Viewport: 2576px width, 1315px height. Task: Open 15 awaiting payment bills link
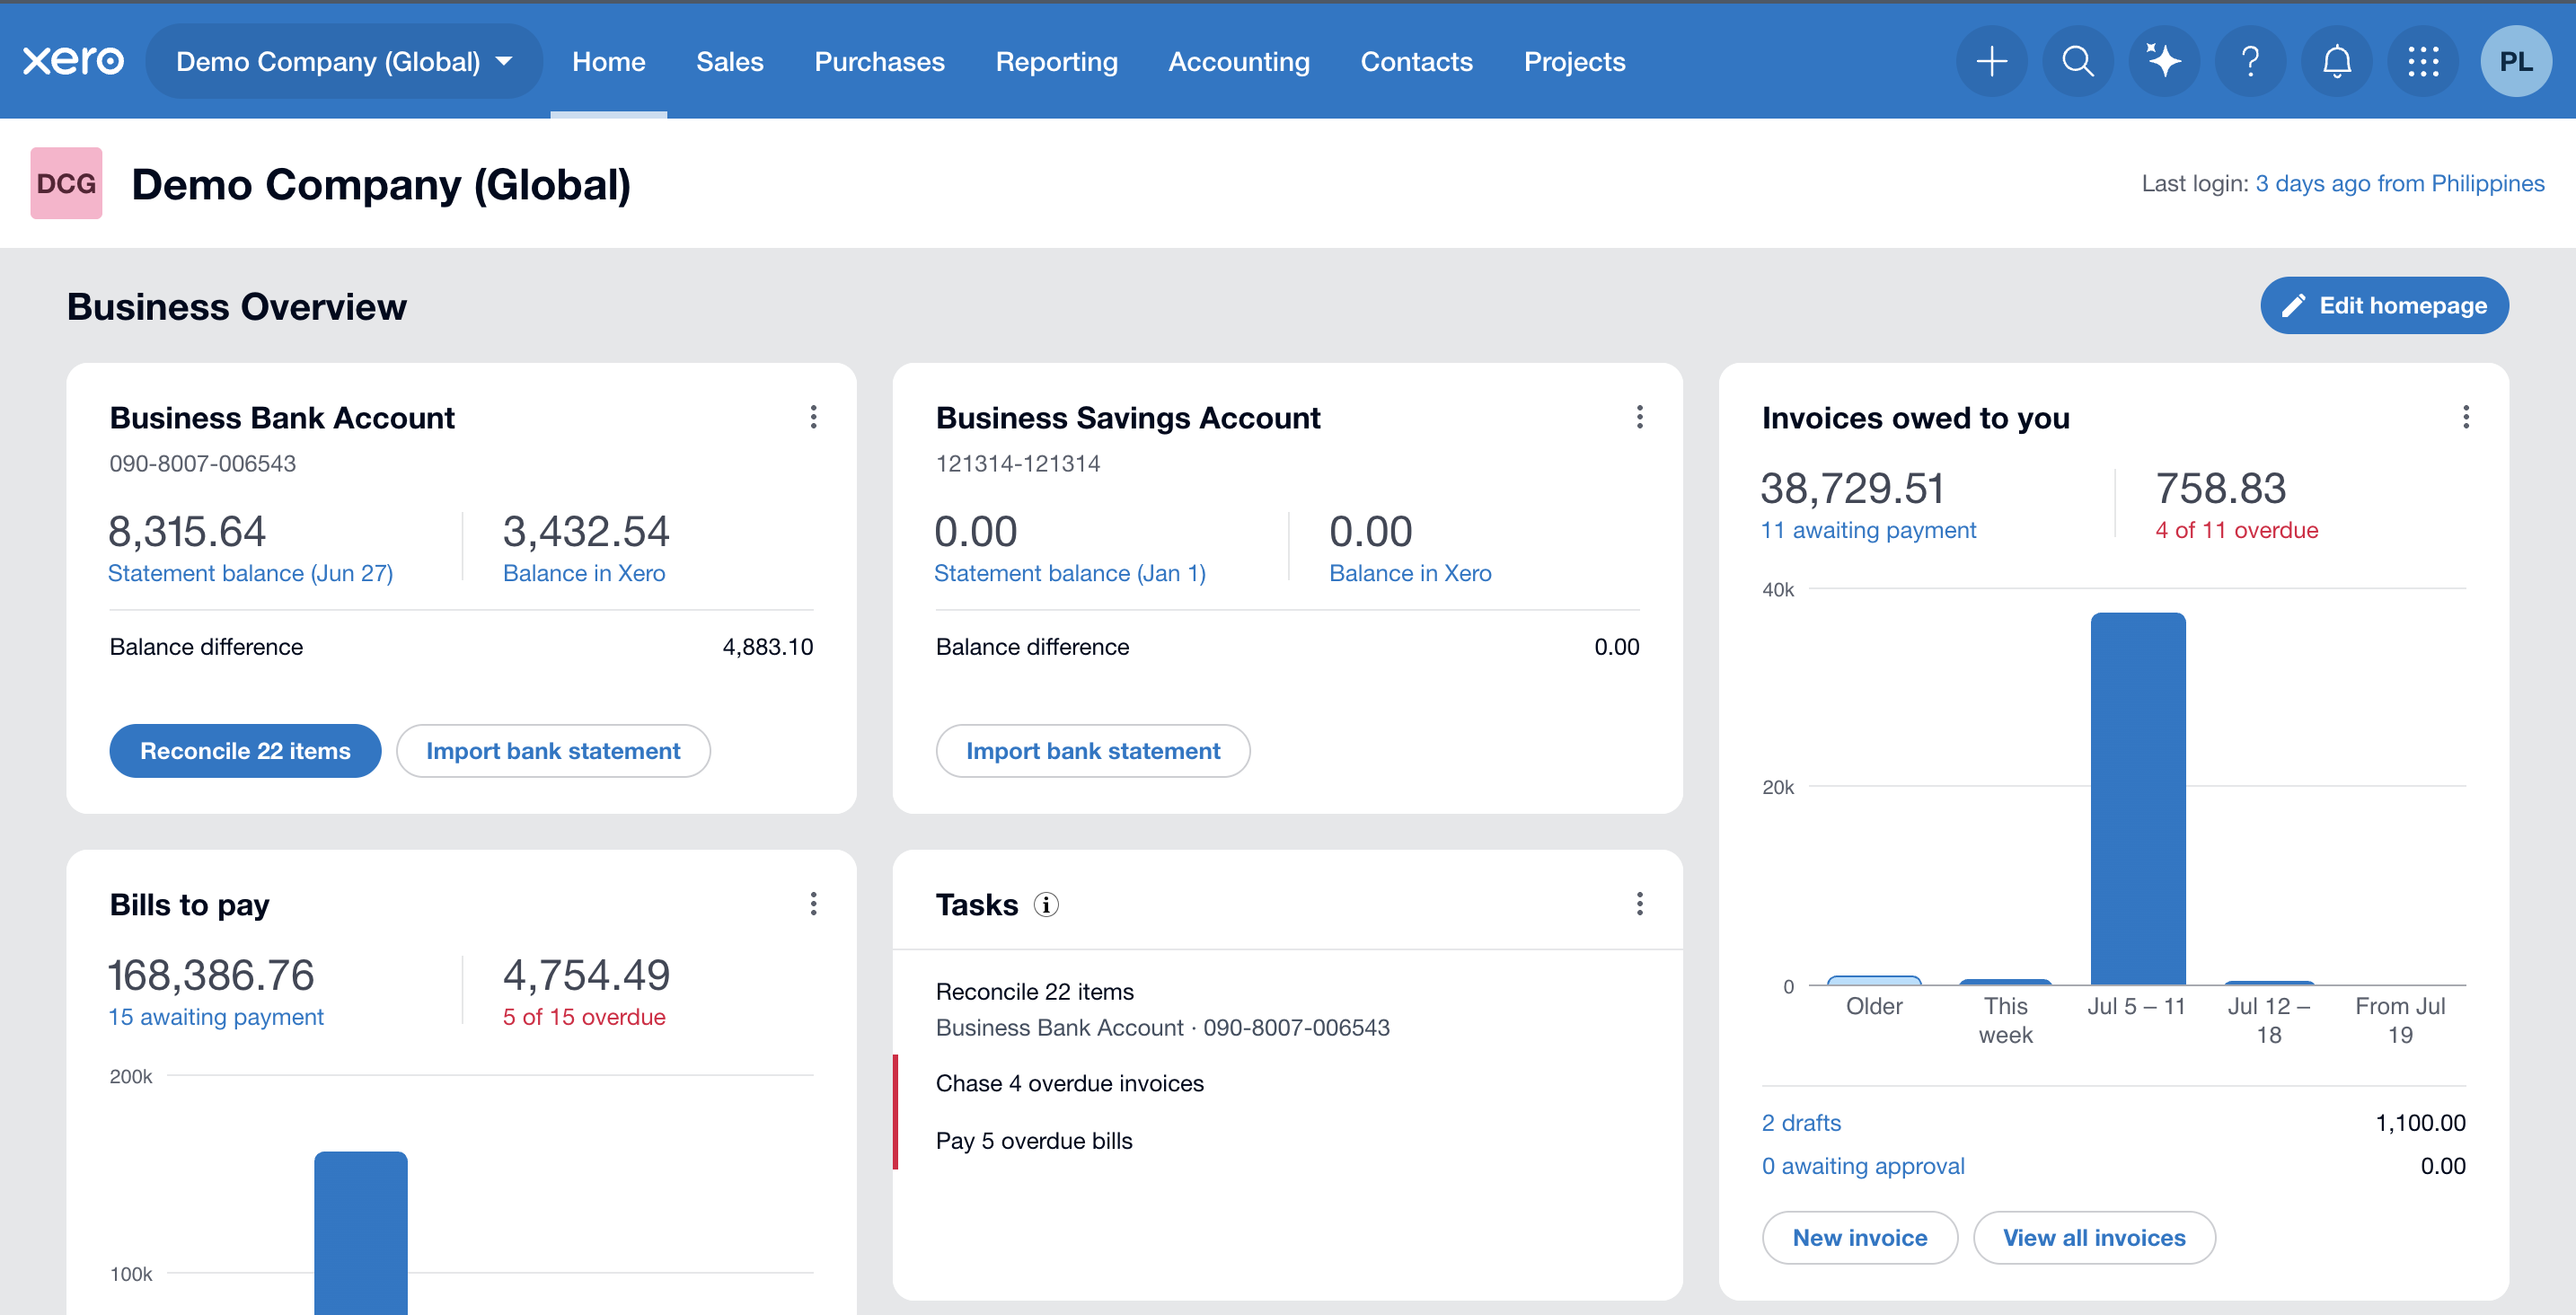216,1017
